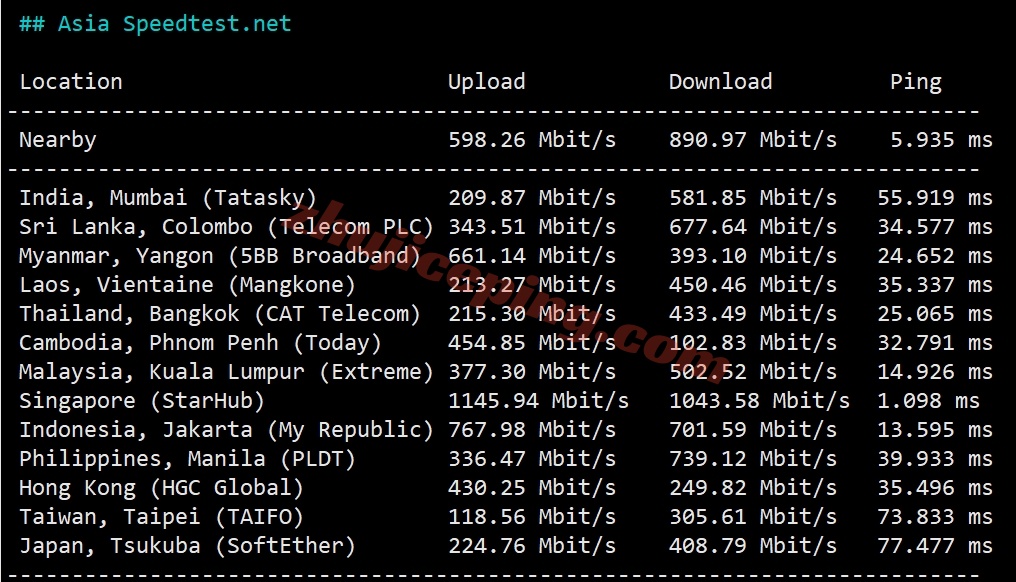Select Kuala Lumpur upload 377.30 Mbit/s

(532, 372)
